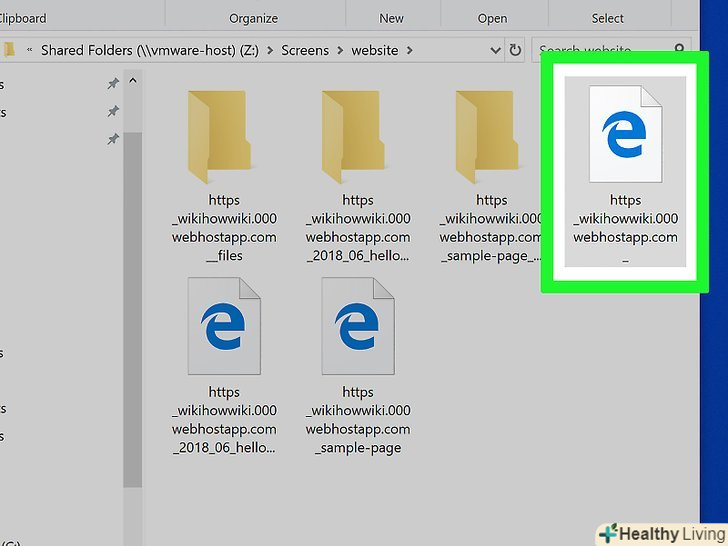Viewport: 728px width, 546px height.
Task: Click the navigation pane scrollbar thumb
Action: pyautogui.click(x=133, y=309)
